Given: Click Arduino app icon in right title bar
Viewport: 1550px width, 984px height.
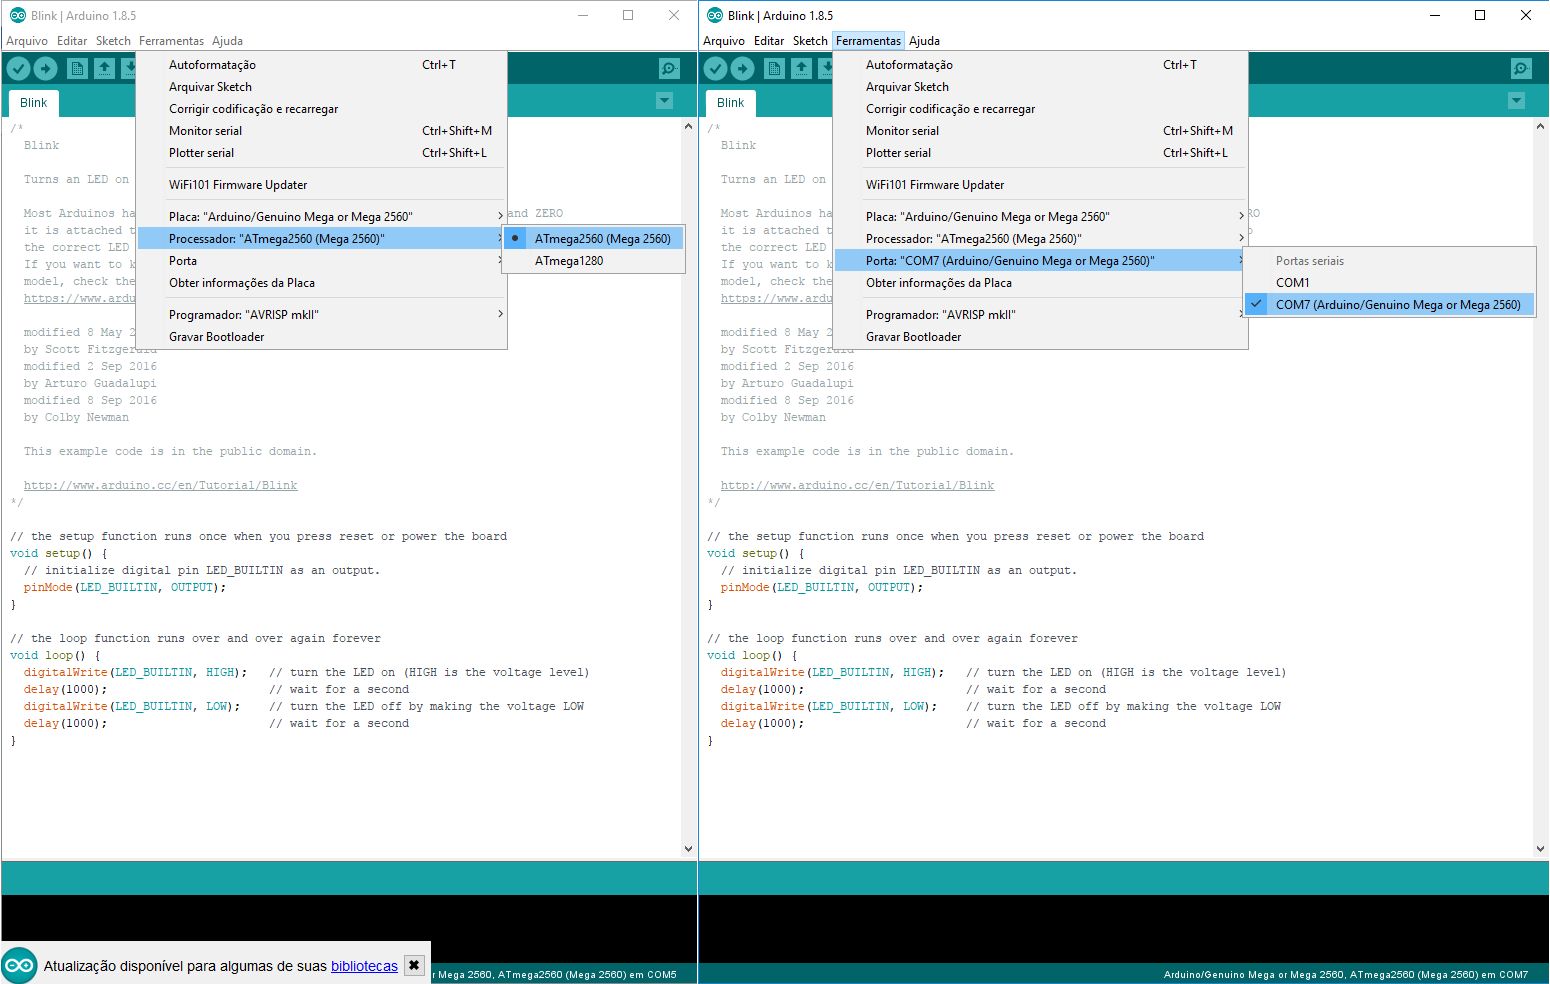Looking at the screenshot, I should point(714,15).
